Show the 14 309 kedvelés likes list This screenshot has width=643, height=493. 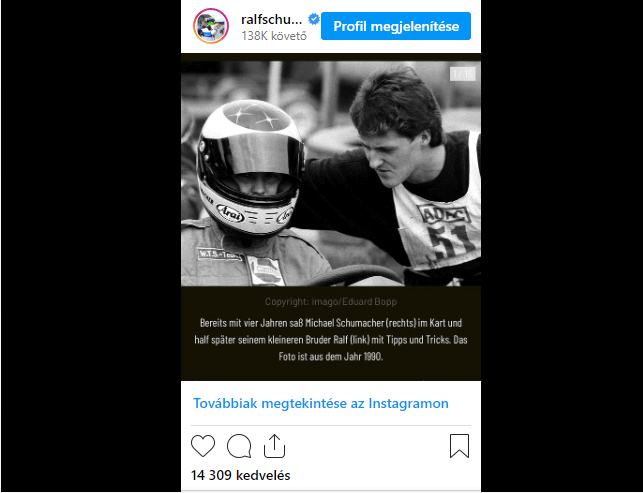240,475
